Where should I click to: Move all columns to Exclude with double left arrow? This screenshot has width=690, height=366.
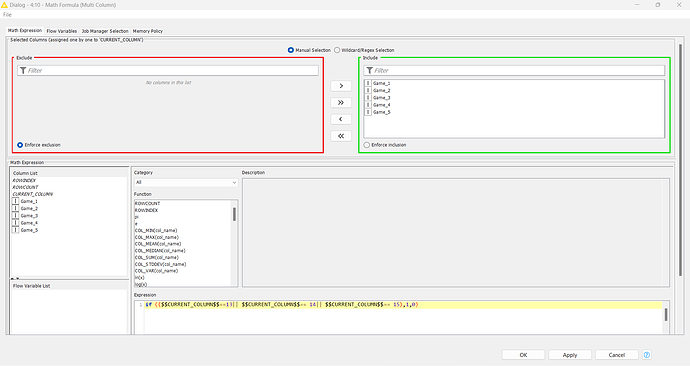[x=341, y=136]
